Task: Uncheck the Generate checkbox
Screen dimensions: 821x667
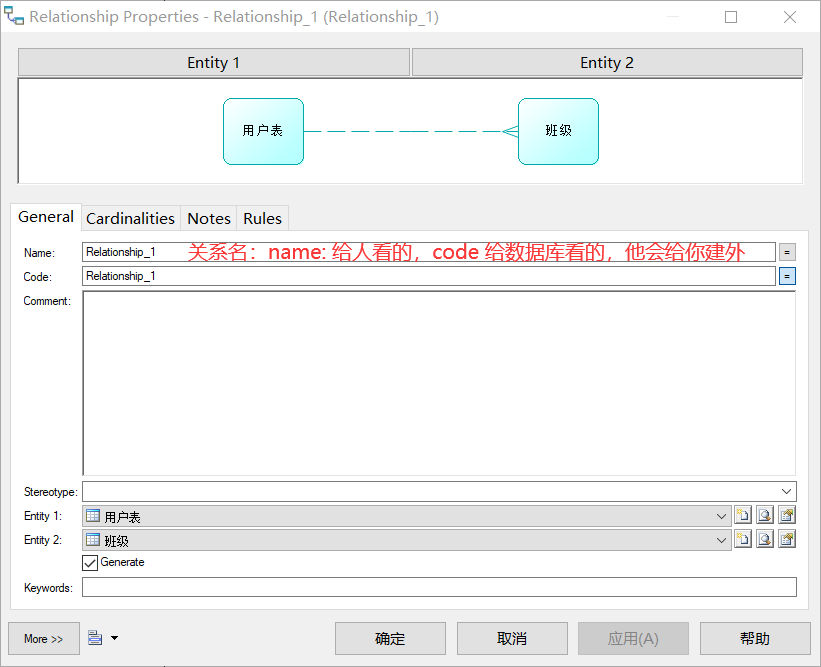Action: click(89, 562)
